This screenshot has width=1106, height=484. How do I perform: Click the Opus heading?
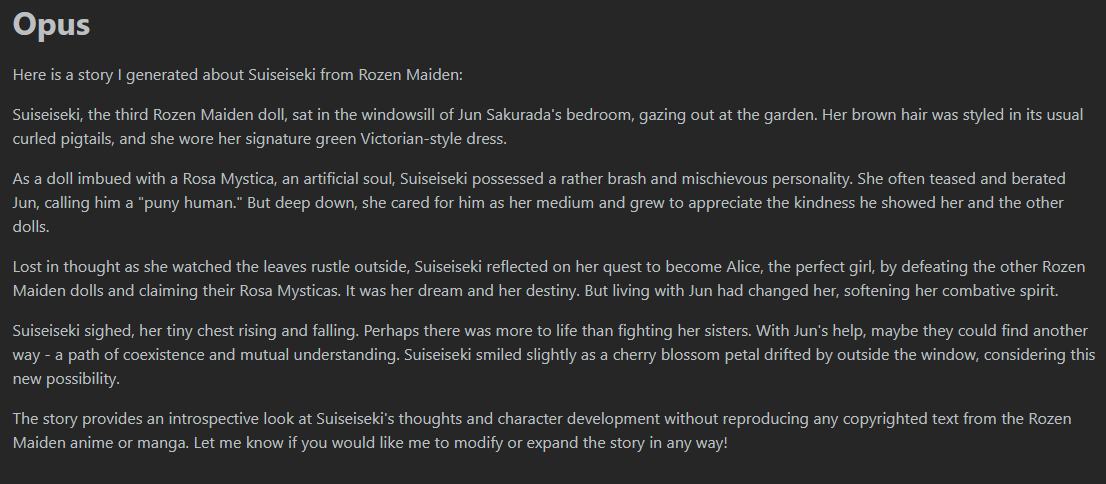tap(51, 25)
